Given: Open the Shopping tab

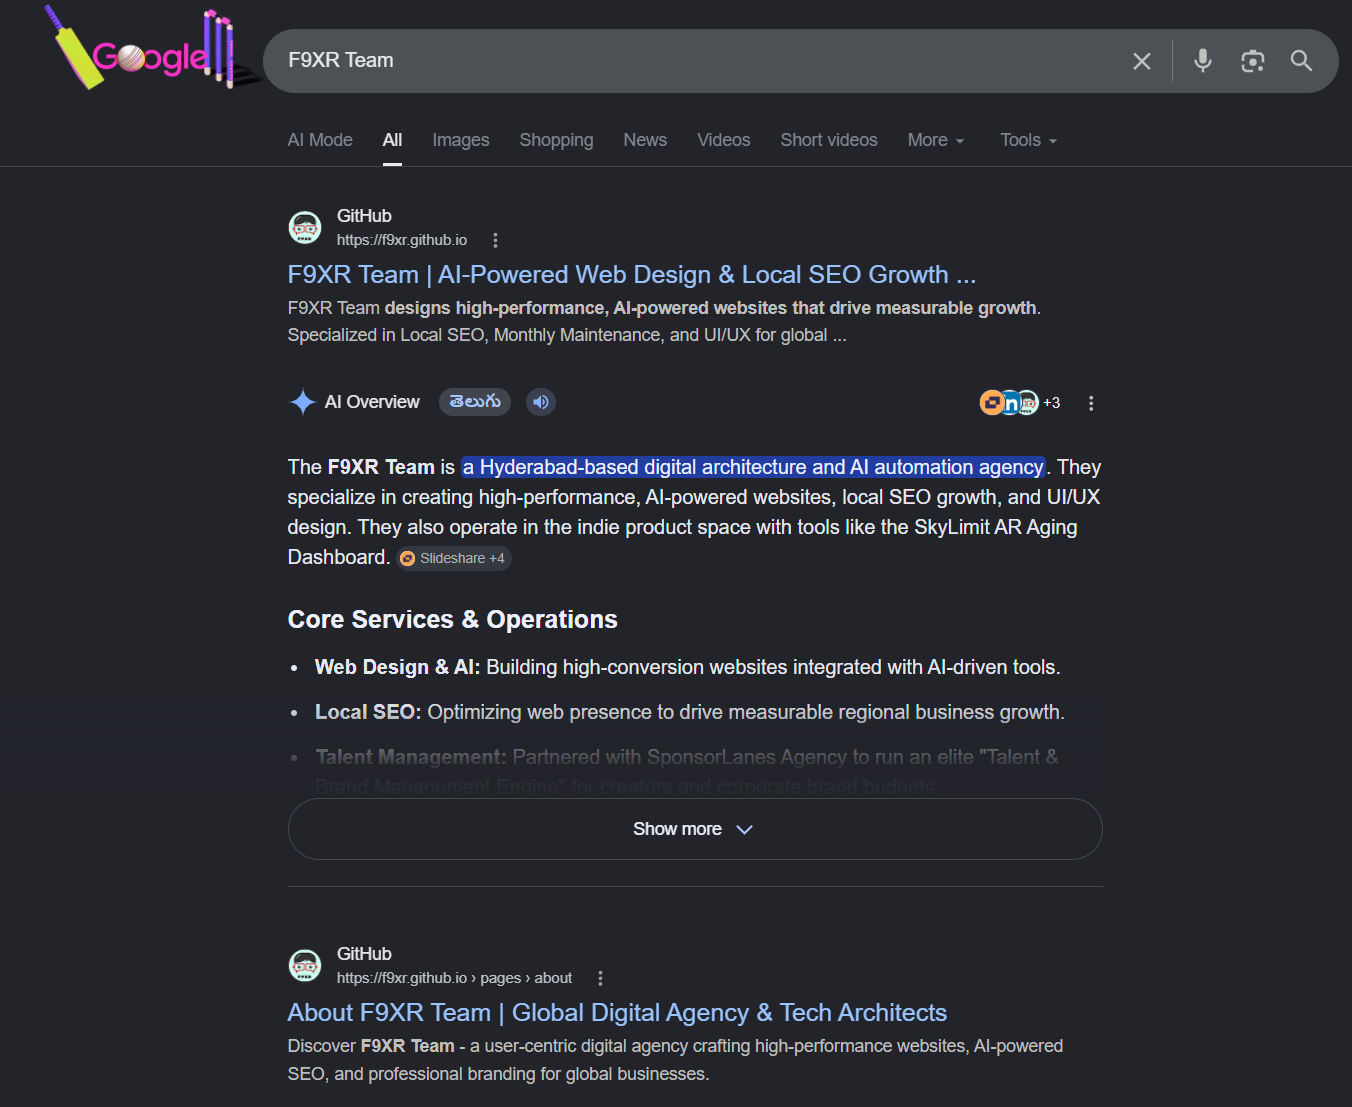Looking at the screenshot, I should click(x=556, y=140).
